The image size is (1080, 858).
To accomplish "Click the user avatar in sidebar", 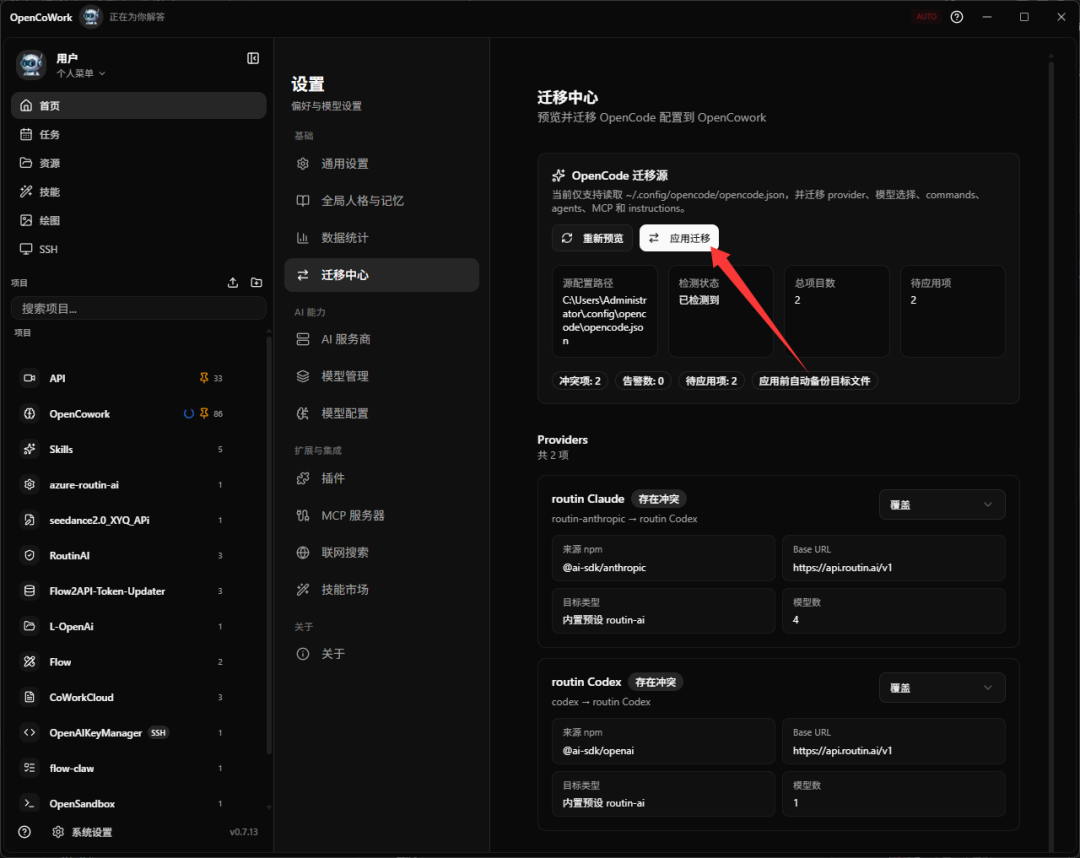I will (x=32, y=65).
